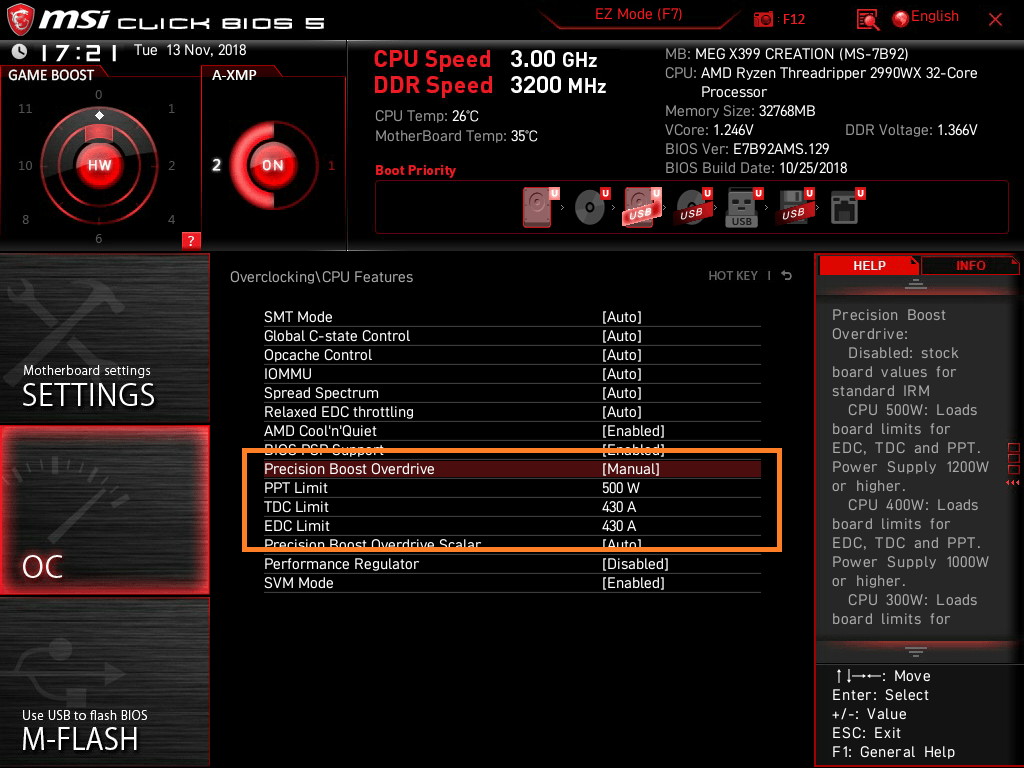Edit EDC Limit 430 A value
Screen dimensions: 1024x768
pos(512,526)
